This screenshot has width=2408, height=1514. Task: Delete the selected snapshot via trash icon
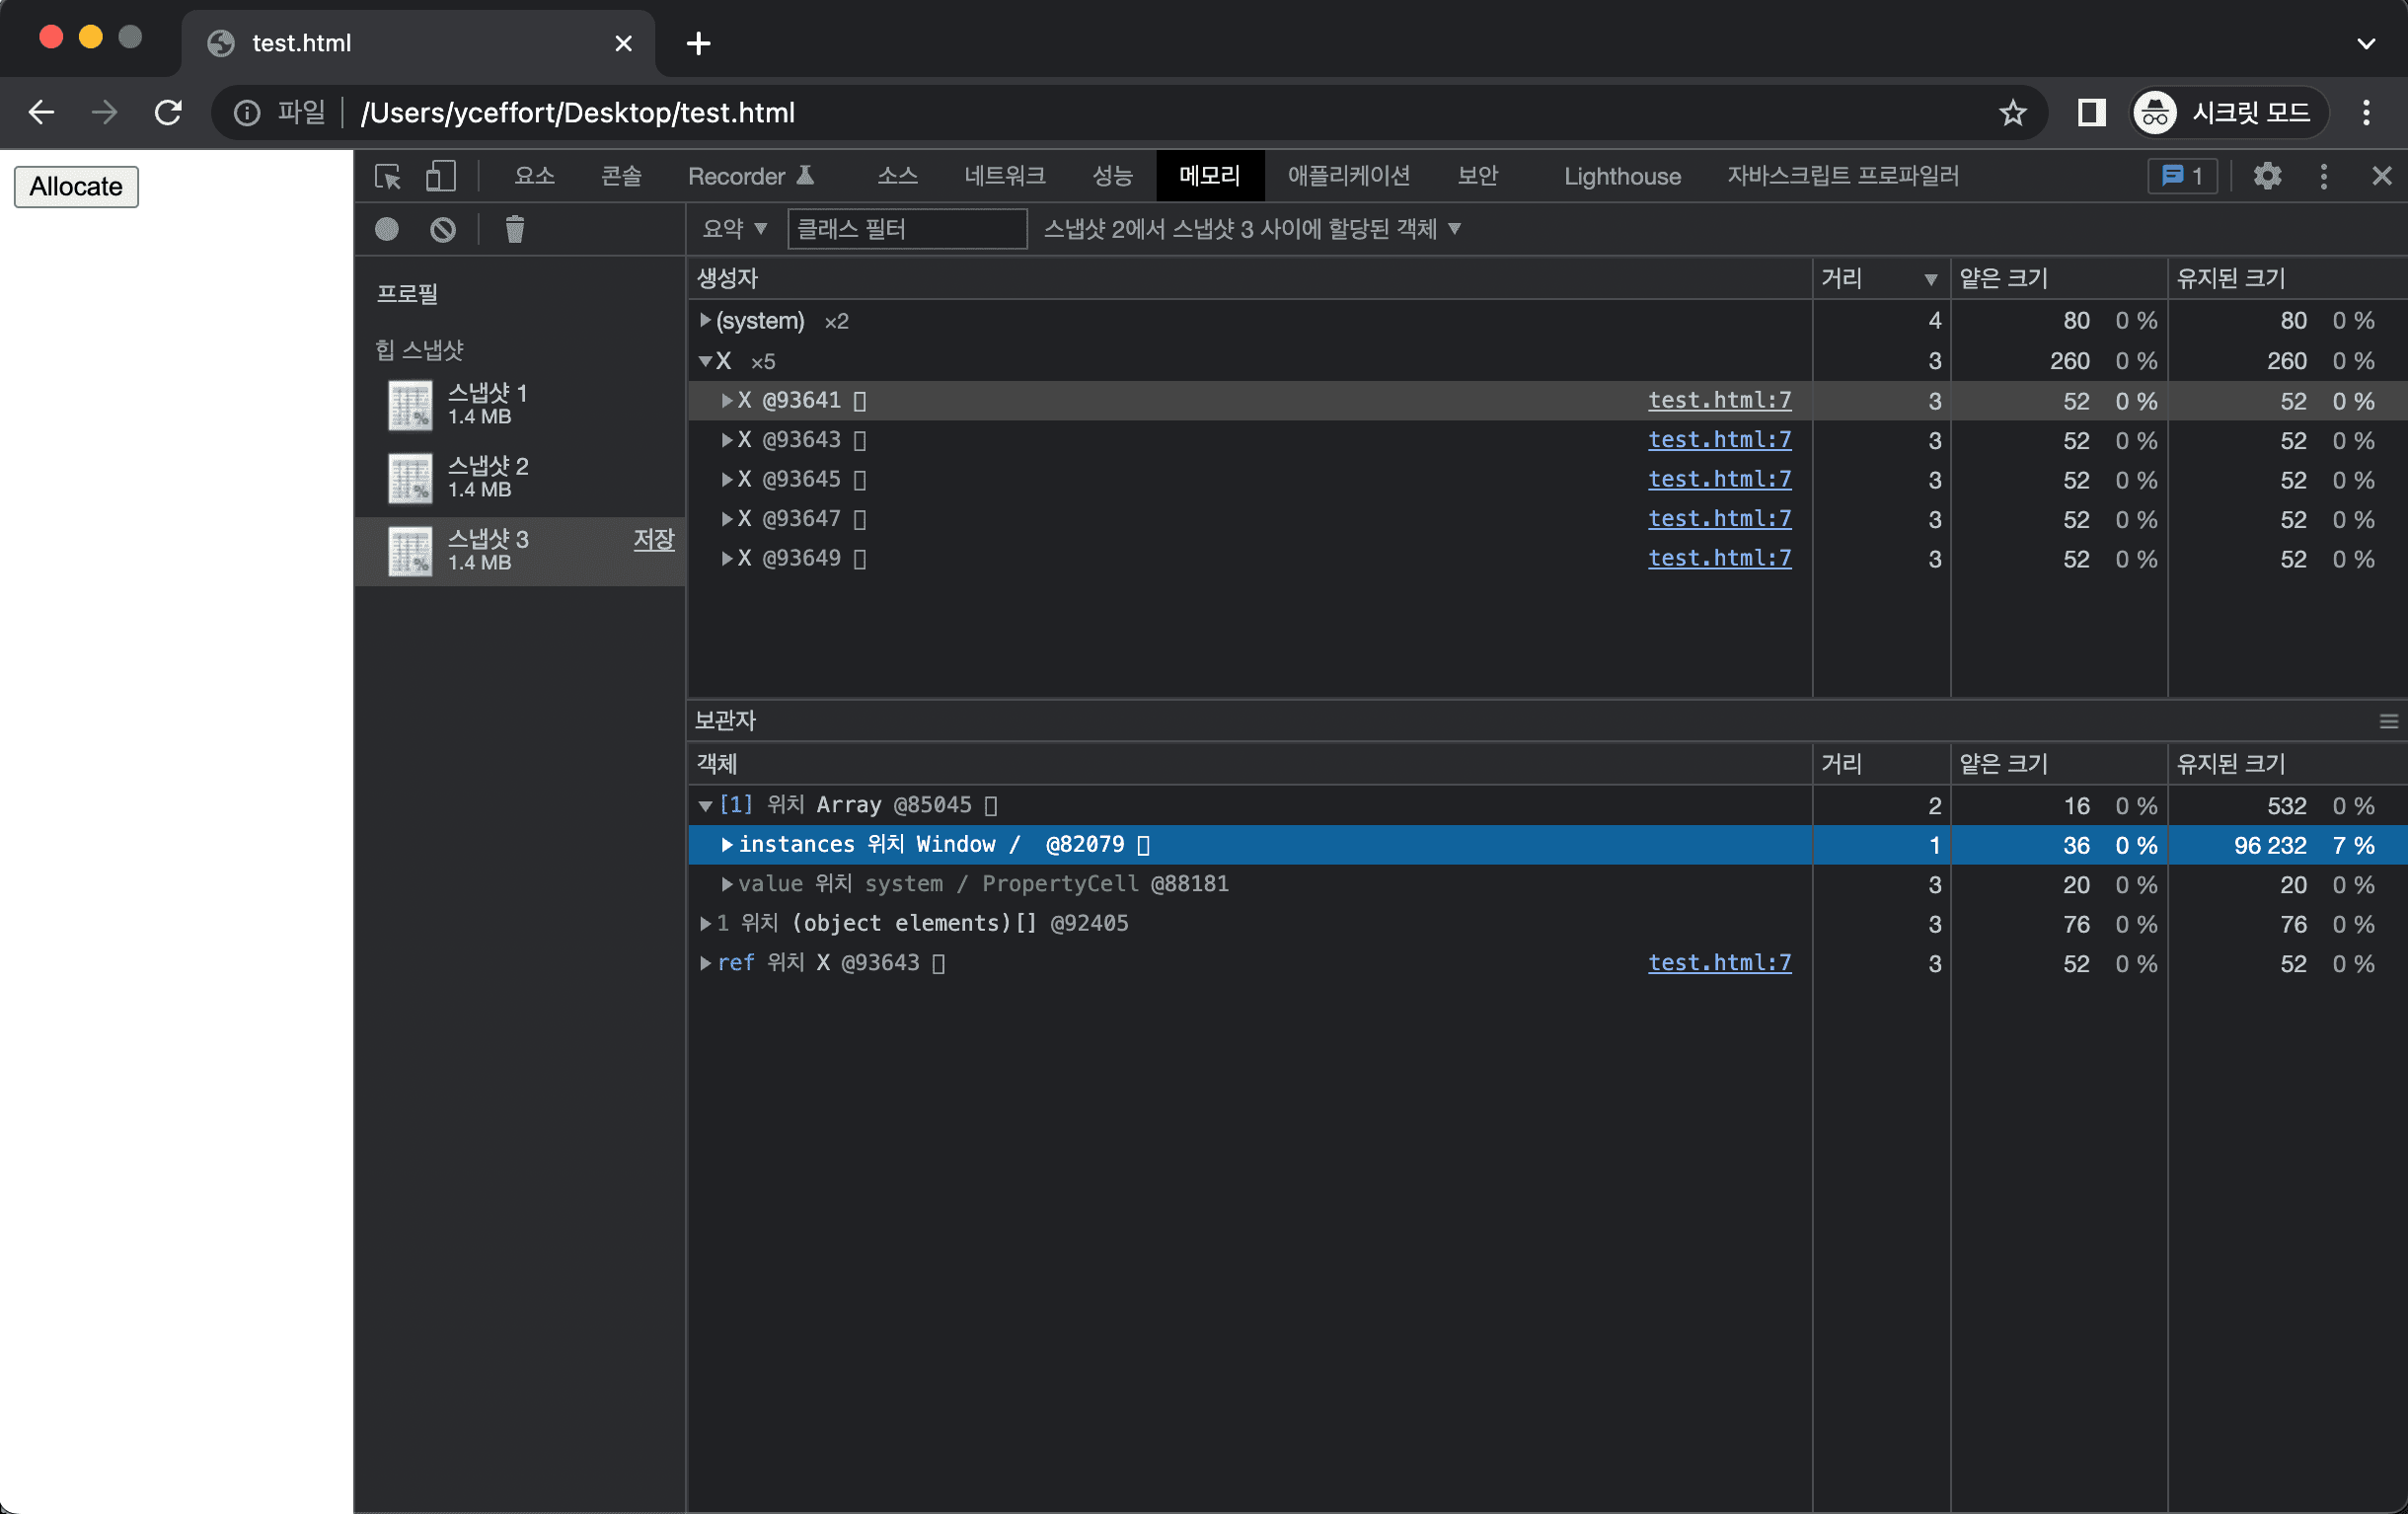coord(514,229)
